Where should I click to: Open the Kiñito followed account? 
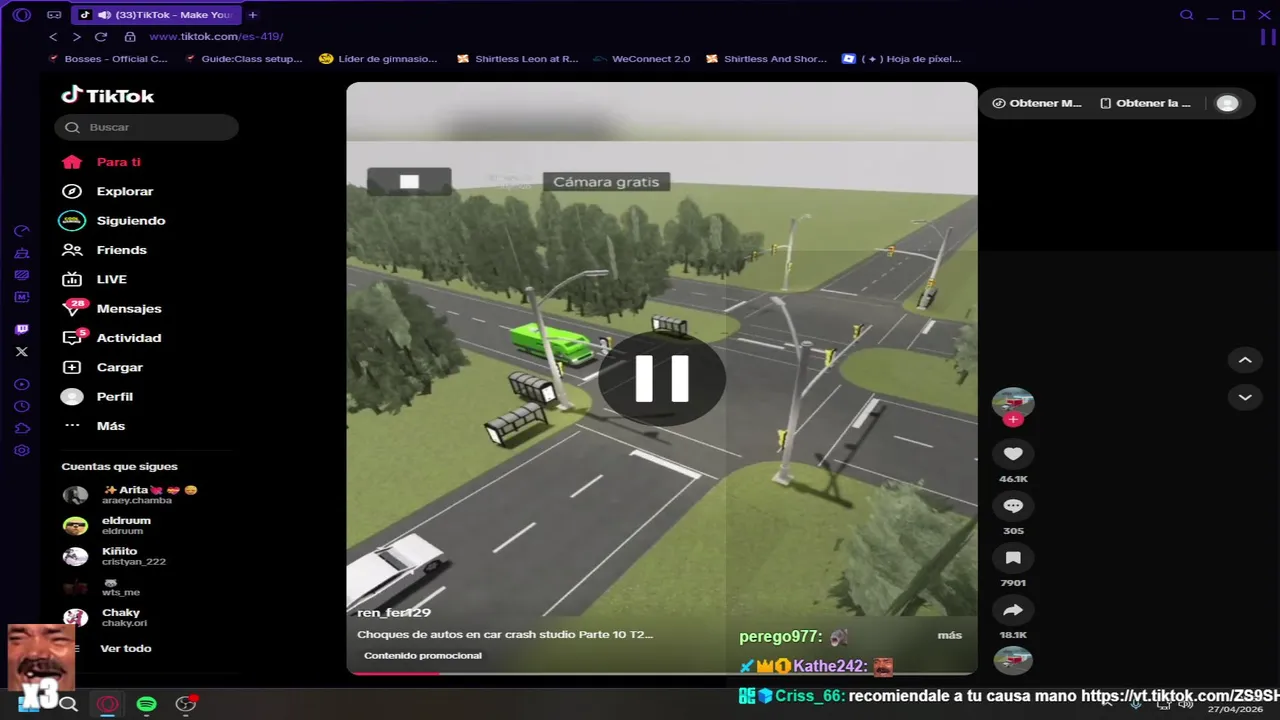[x=114, y=556]
